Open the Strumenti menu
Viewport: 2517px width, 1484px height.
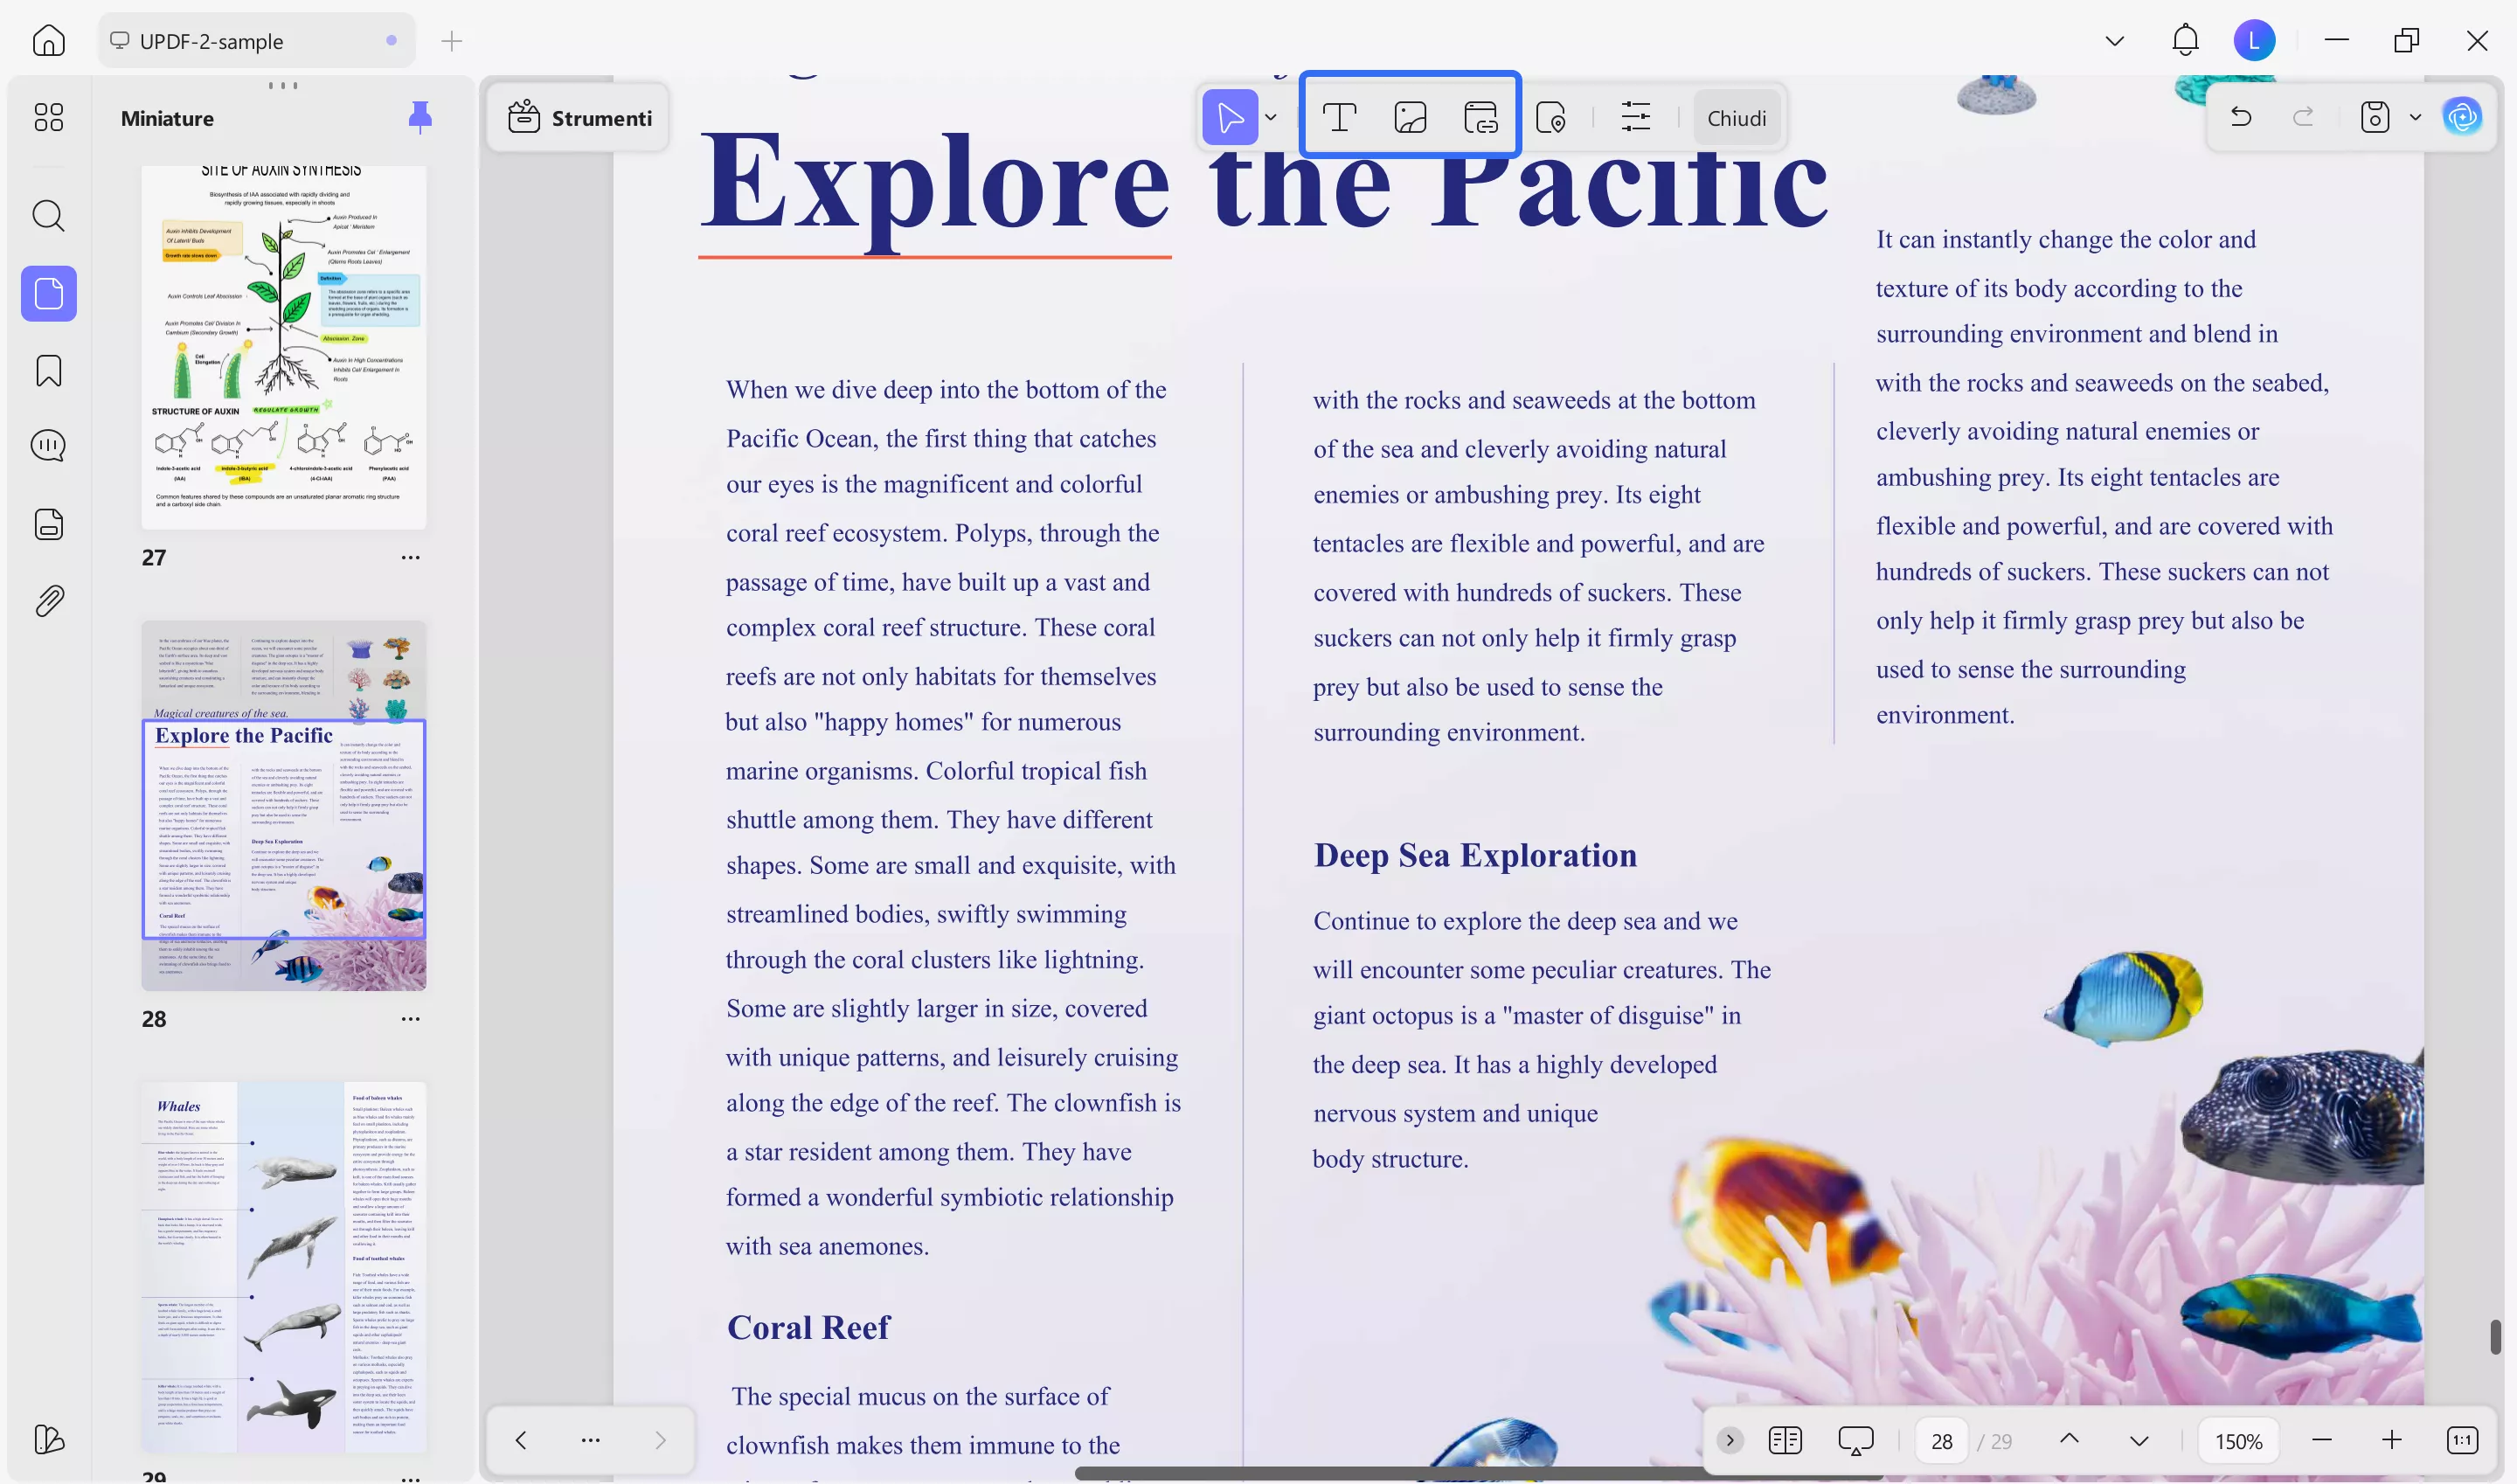(x=578, y=117)
